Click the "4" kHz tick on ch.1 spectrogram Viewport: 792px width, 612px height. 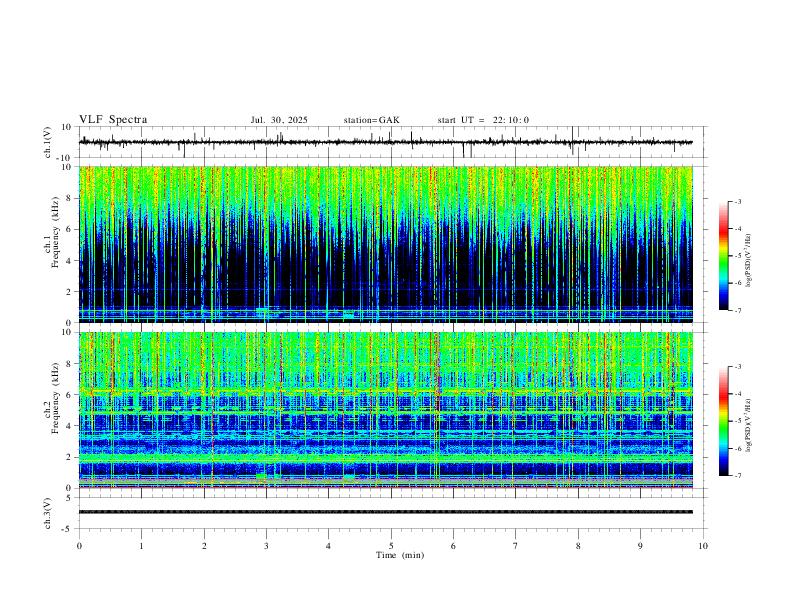[70, 261]
